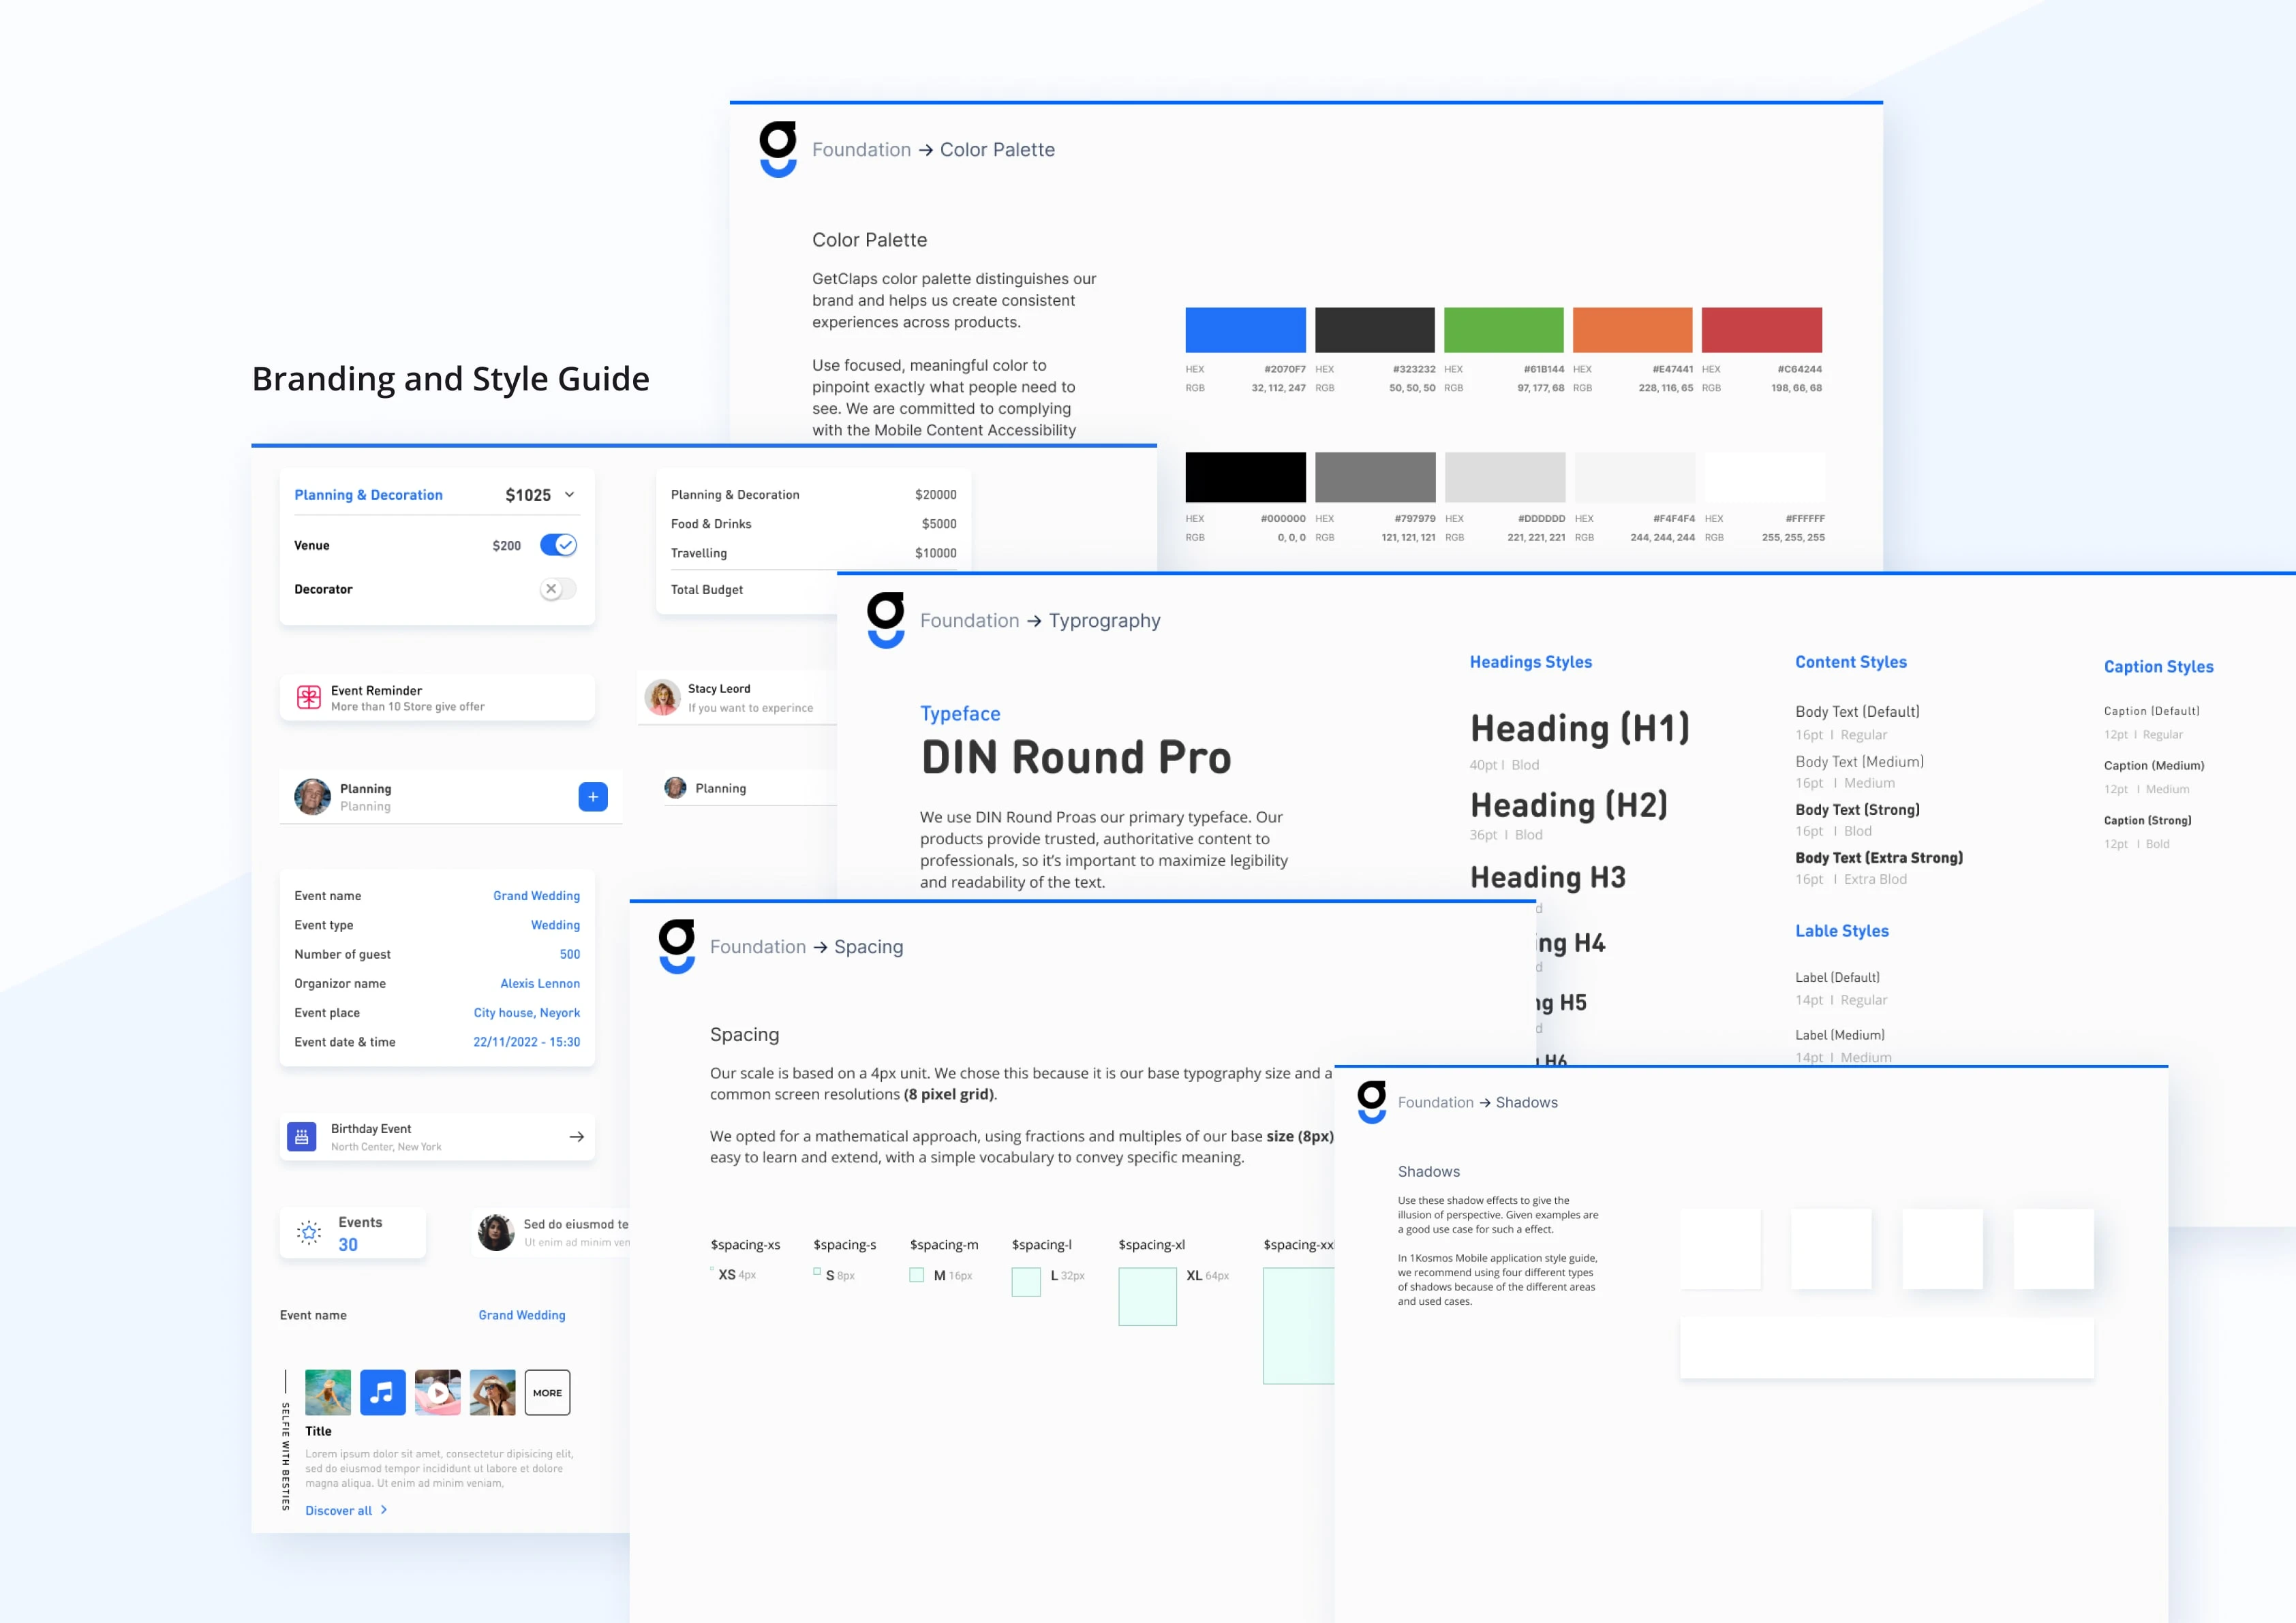Click the arrow icon on the Birthday Event card
The width and height of the screenshot is (2296, 1623).
pyautogui.click(x=577, y=1136)
